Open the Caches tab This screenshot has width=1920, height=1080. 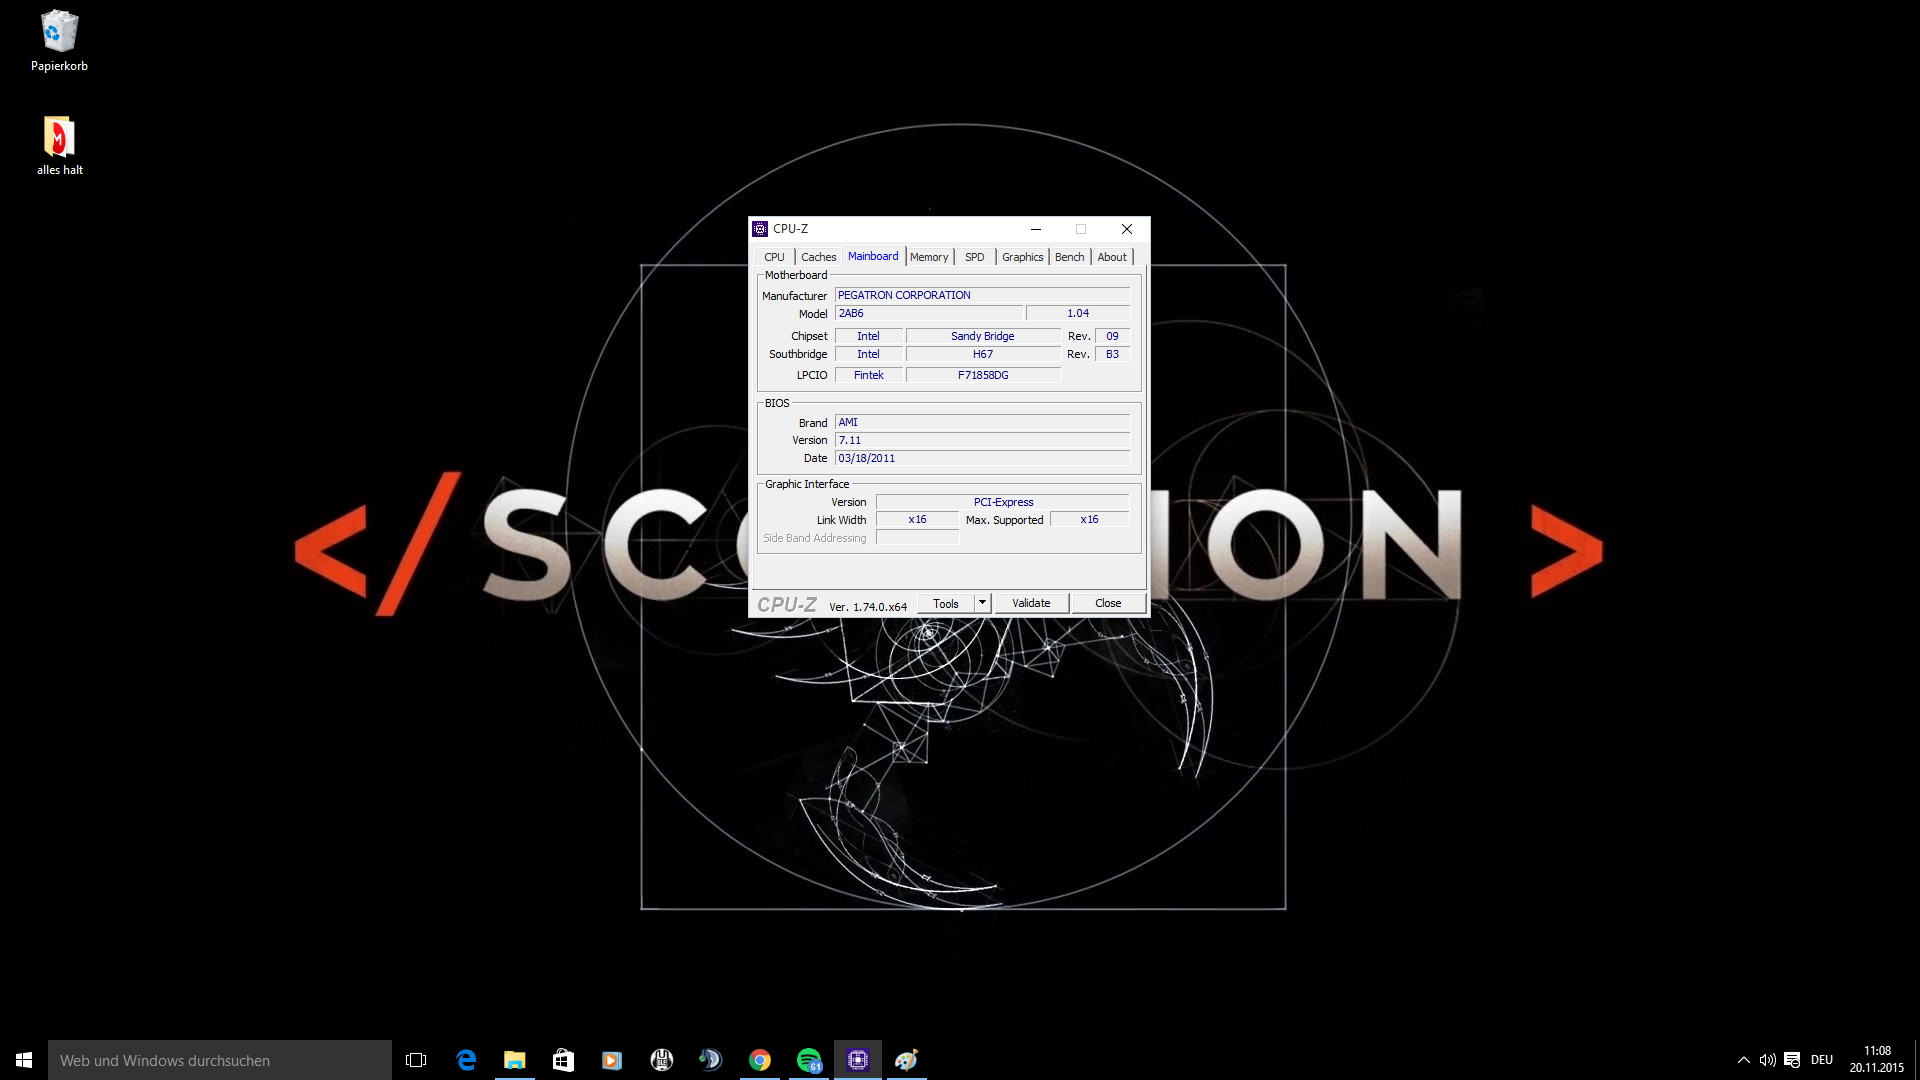click(x=818, y=257)
